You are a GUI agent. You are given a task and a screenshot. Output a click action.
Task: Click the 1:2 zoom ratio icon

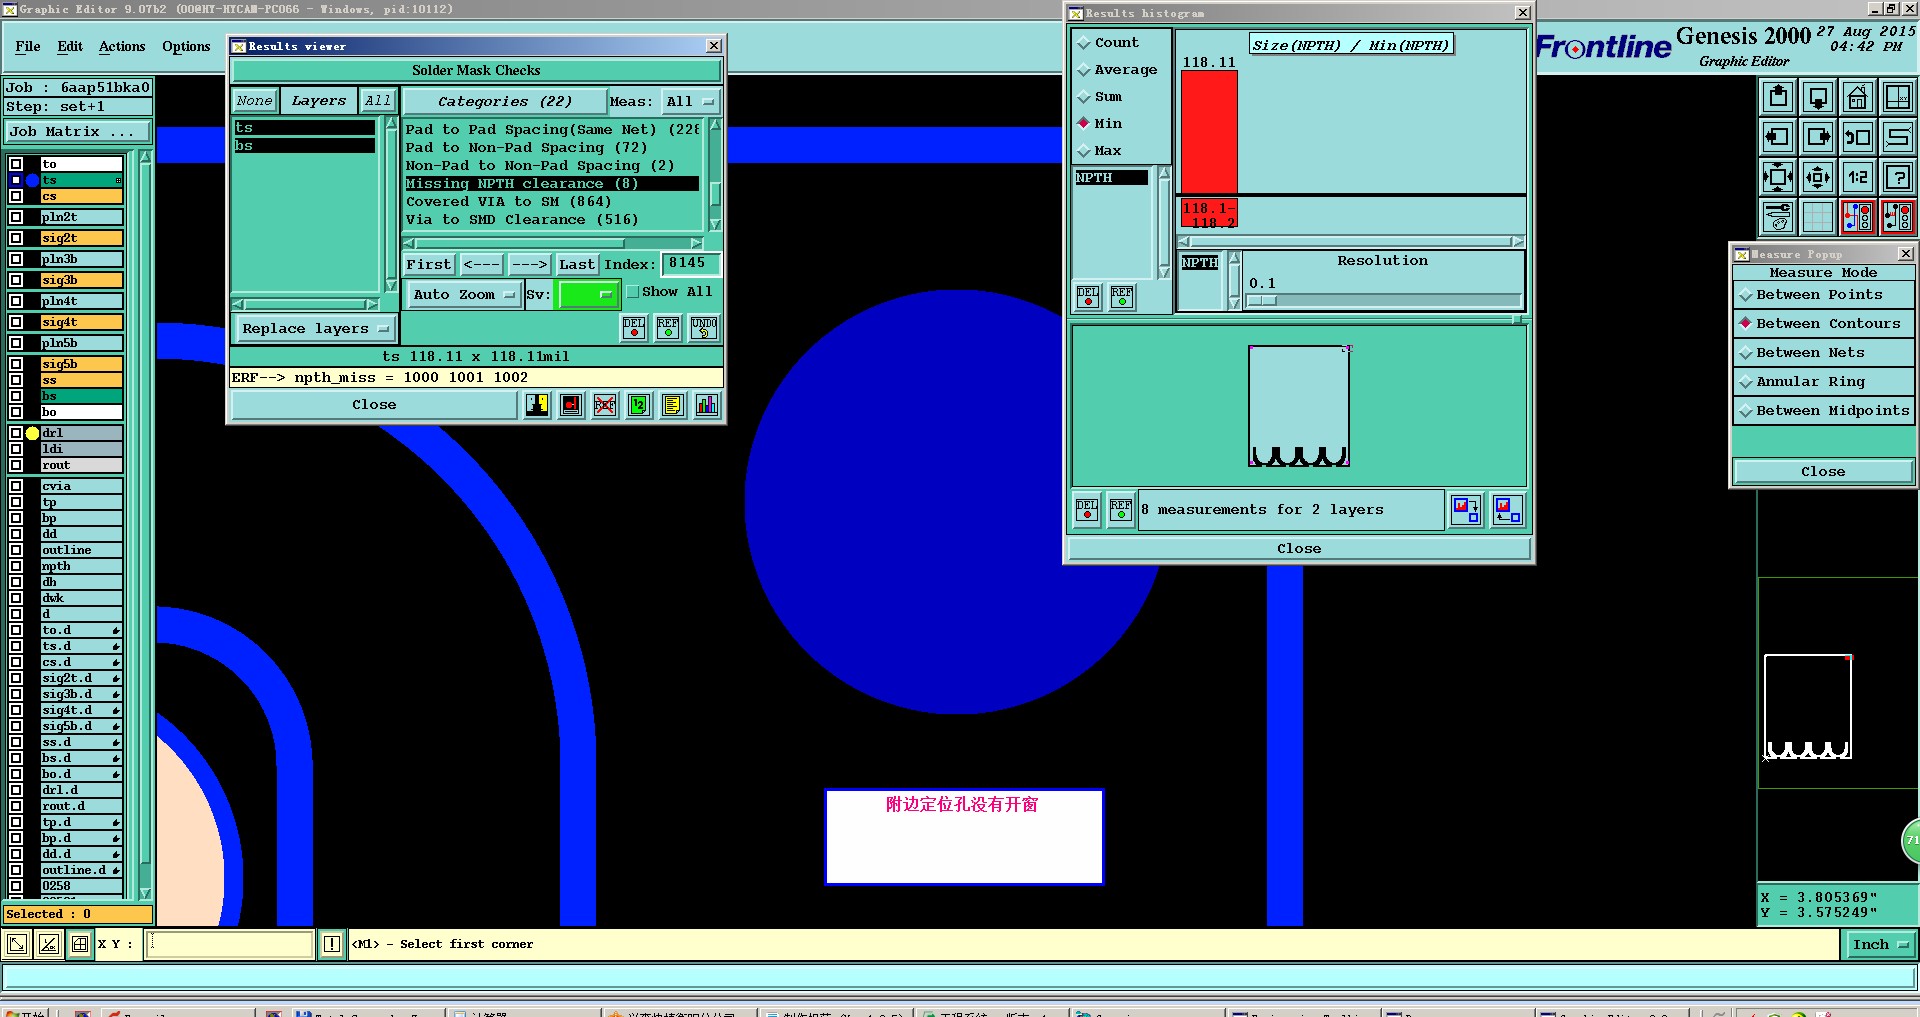(1858, 177)
